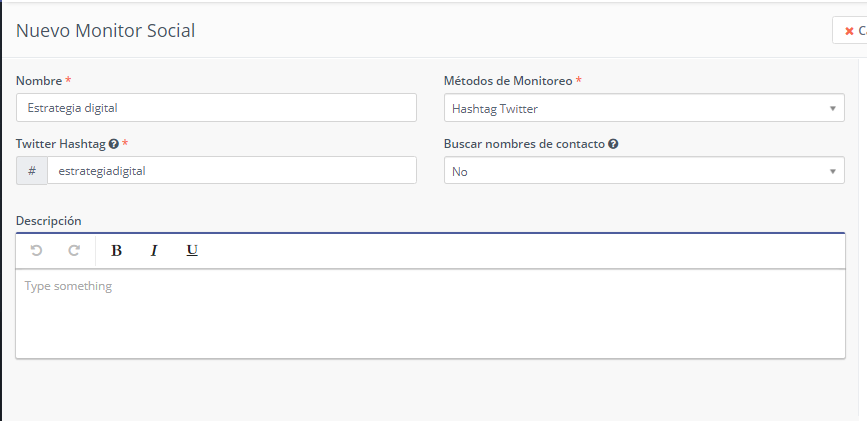
Task: Click the hashtag field containing 'estrategiadigital'
Action: pyautogui.click(x=231, y=171)
